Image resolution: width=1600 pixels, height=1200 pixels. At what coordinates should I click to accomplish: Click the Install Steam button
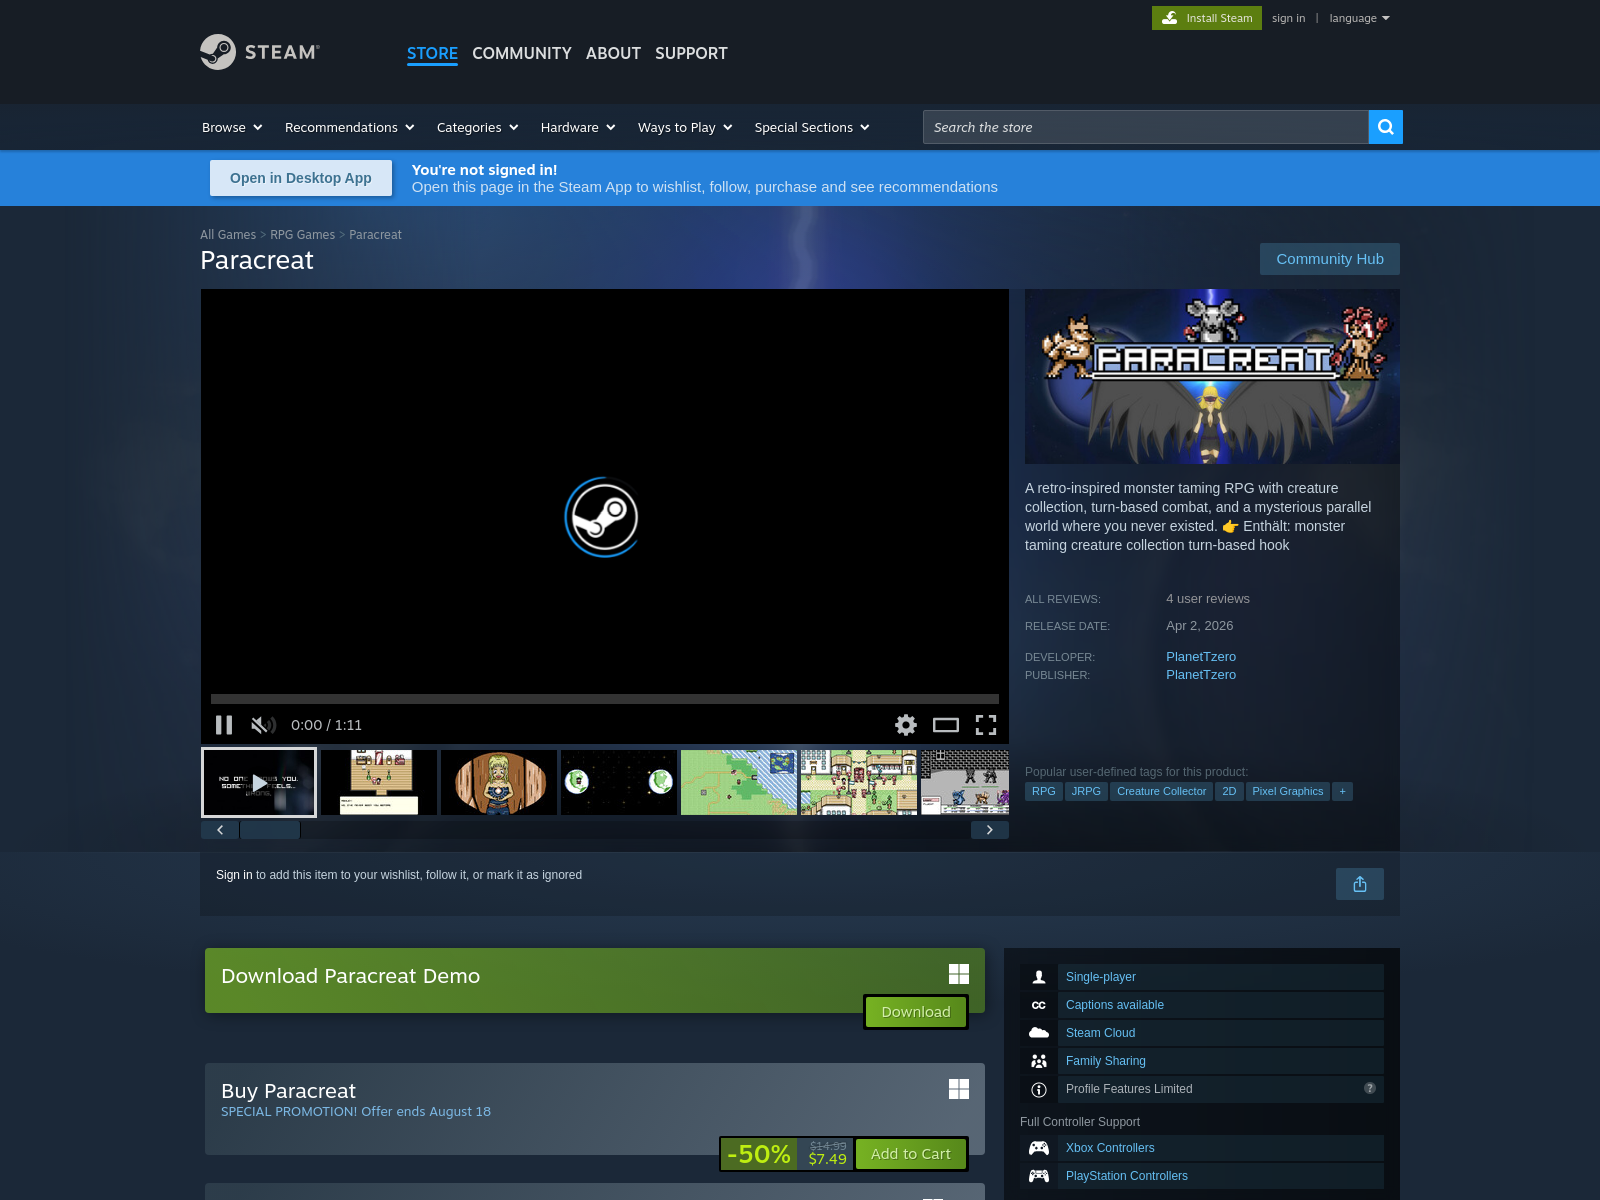coord(1207,18)
